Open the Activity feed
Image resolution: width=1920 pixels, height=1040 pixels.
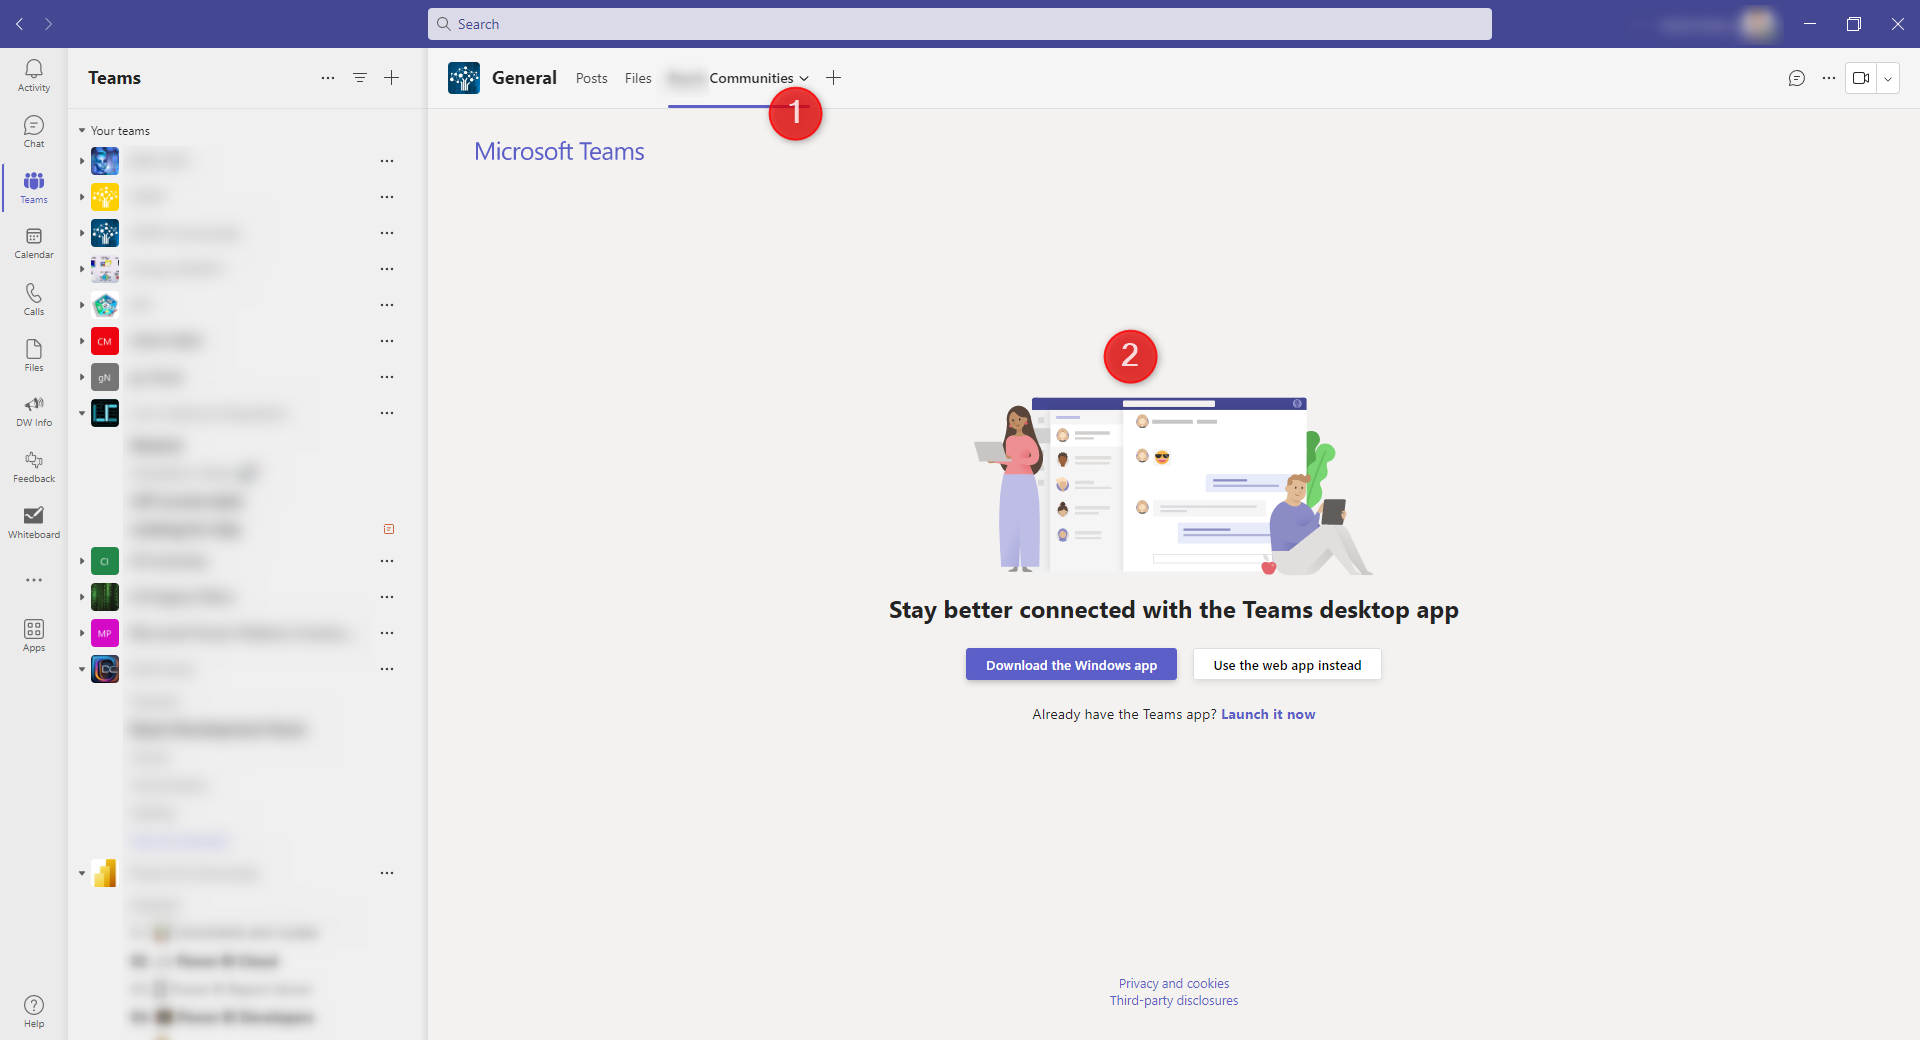[x=33, y=75]
